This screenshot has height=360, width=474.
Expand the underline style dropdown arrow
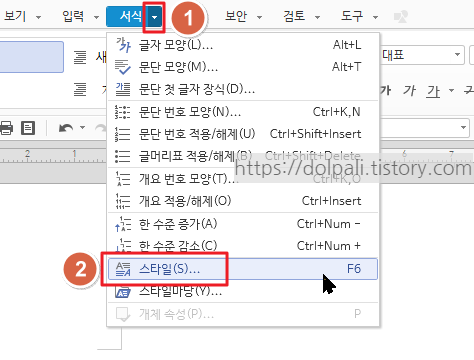pos(451,91)
